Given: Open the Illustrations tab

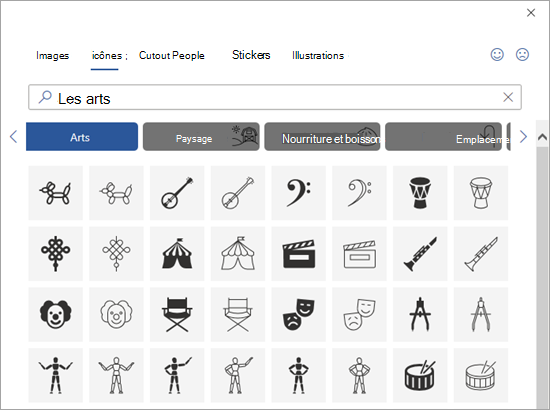Looking at the screenshot, I should point(318,55).
